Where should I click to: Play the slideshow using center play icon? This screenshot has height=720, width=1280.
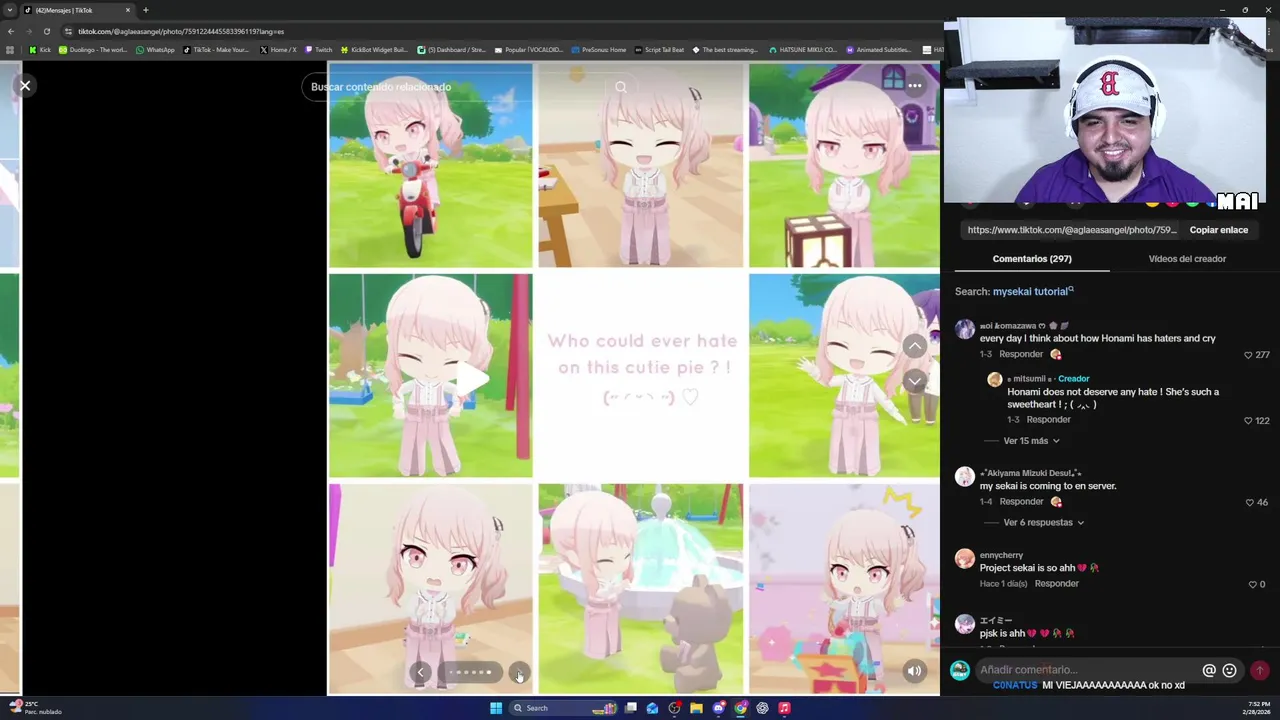473,378
